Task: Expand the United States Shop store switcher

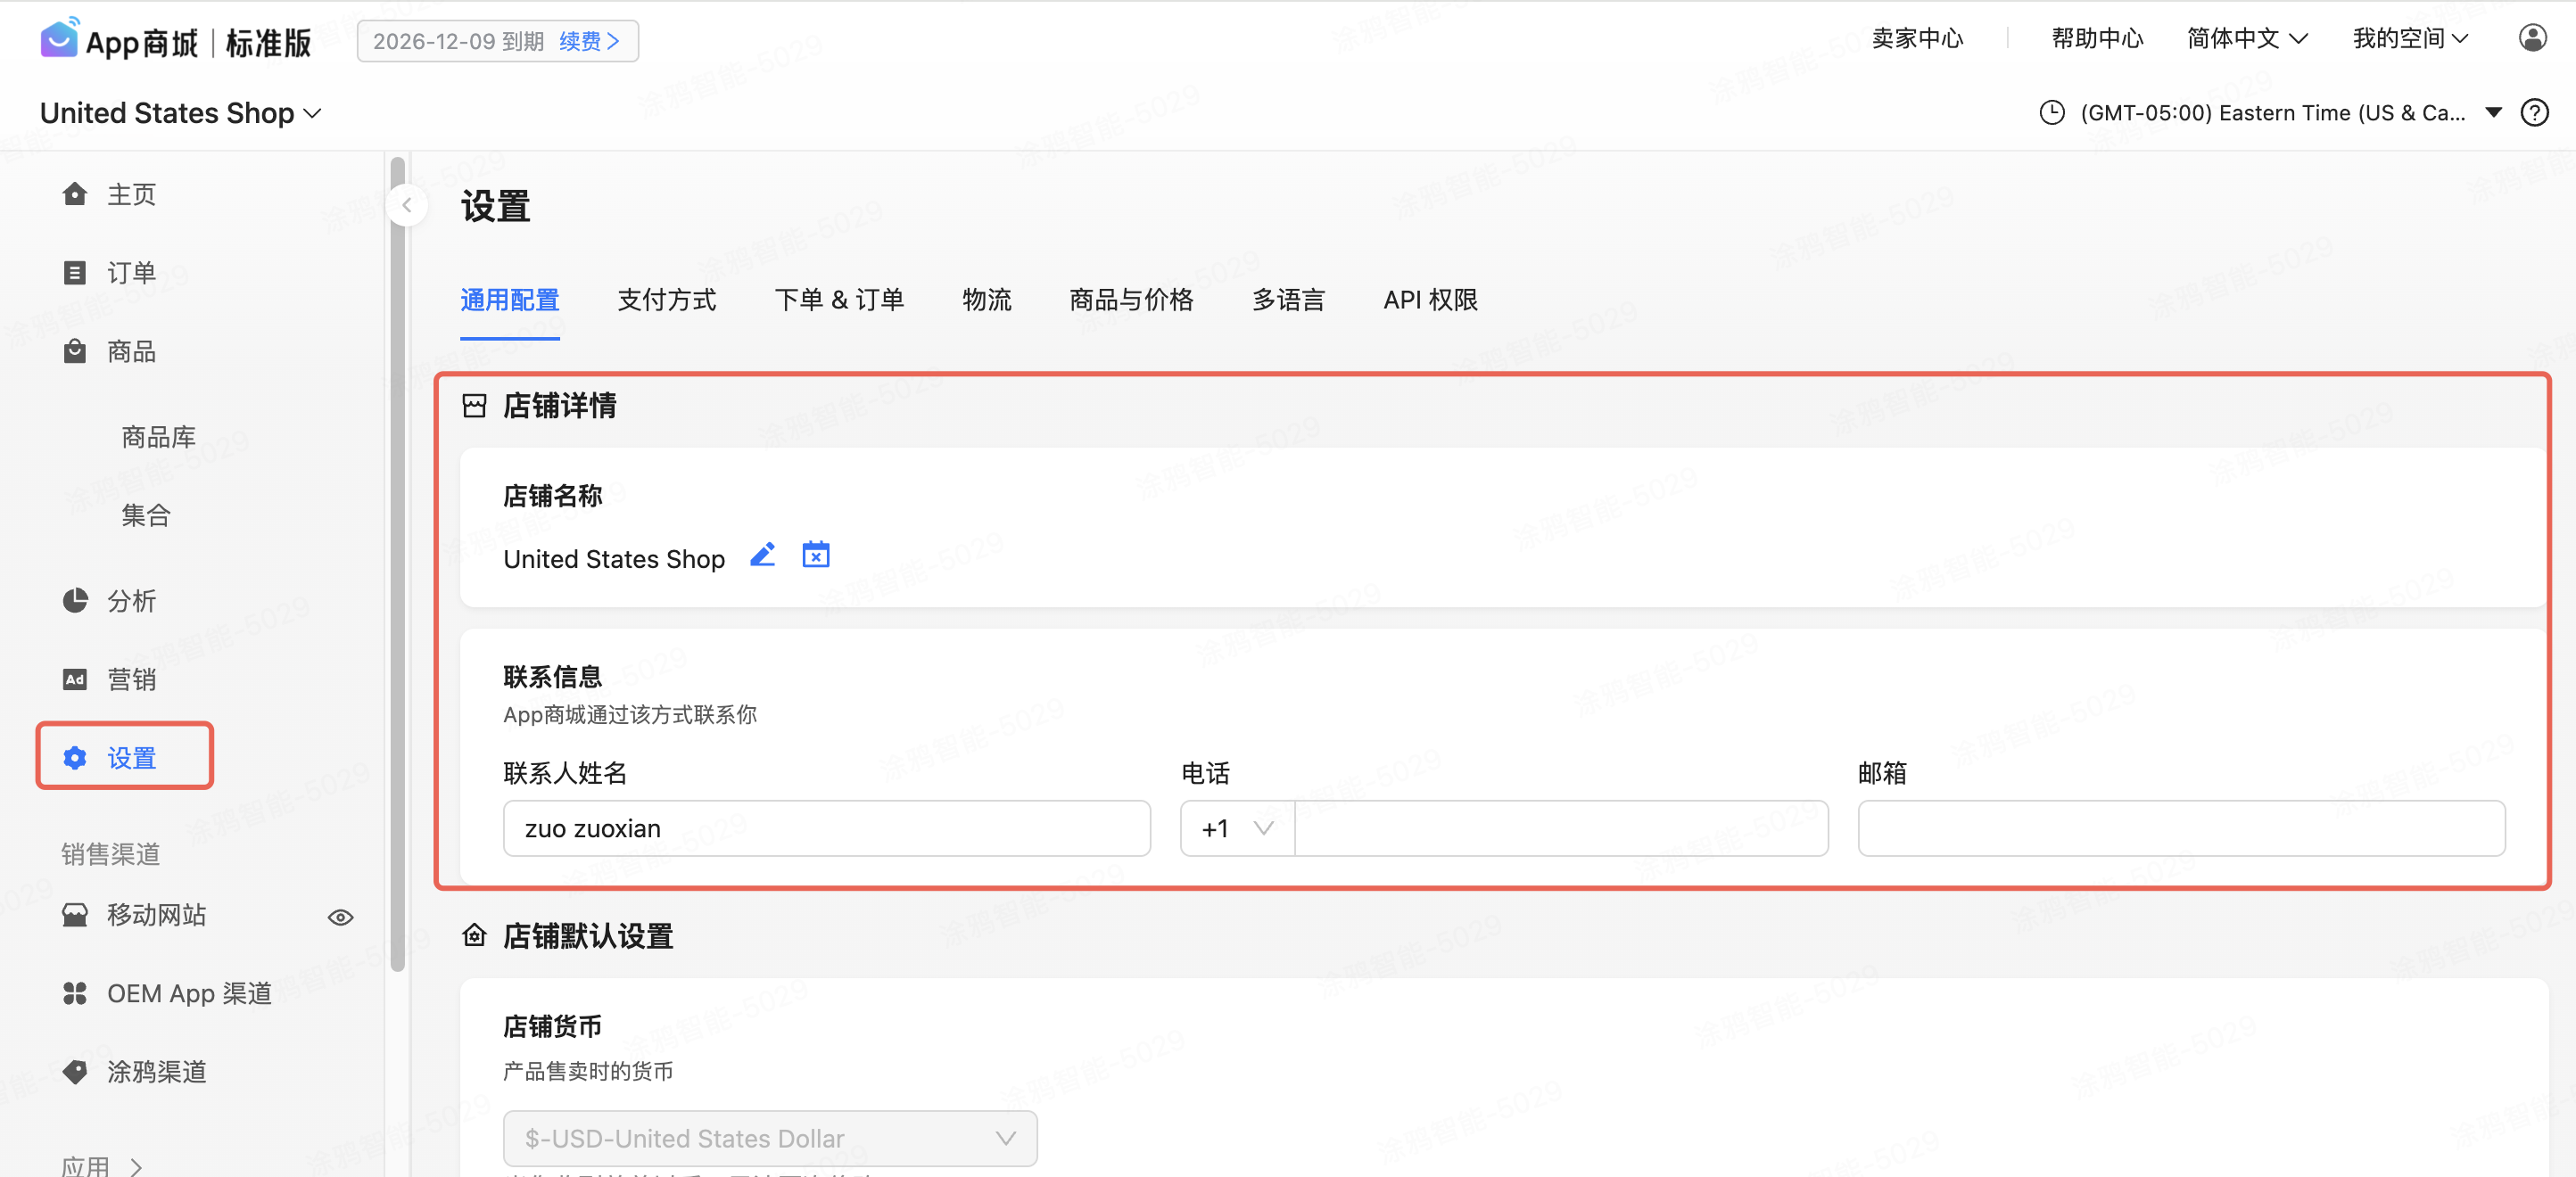Action: (x=181, y=113)
